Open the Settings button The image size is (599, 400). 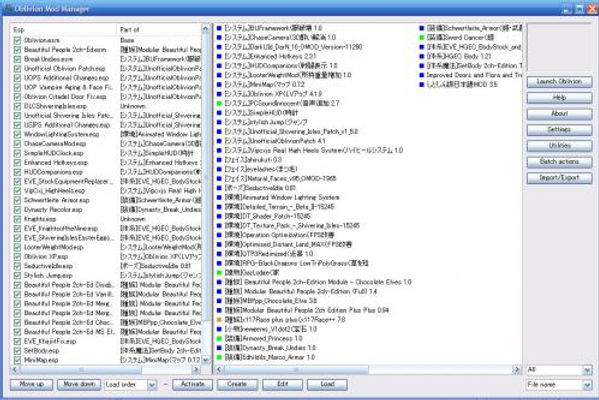559,130
